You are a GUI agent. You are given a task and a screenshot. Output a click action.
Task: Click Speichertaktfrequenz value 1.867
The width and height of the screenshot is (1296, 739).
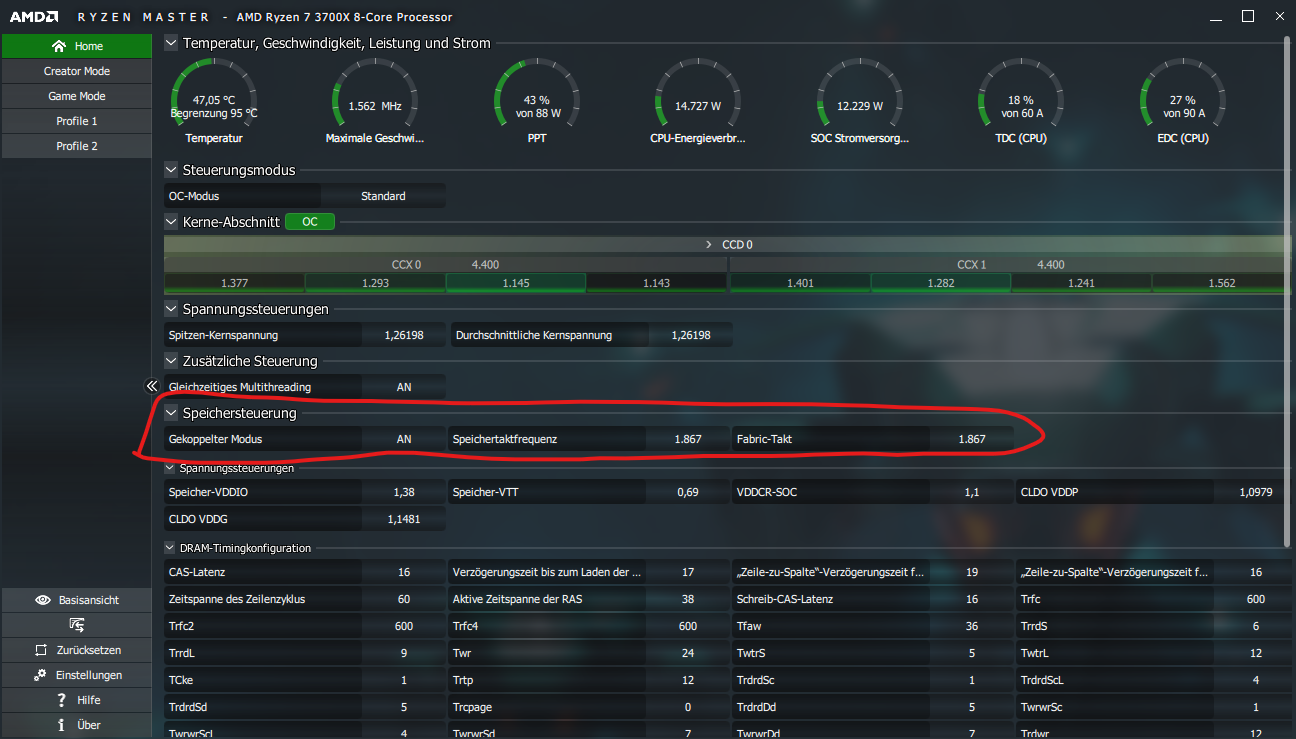[688, 439]
